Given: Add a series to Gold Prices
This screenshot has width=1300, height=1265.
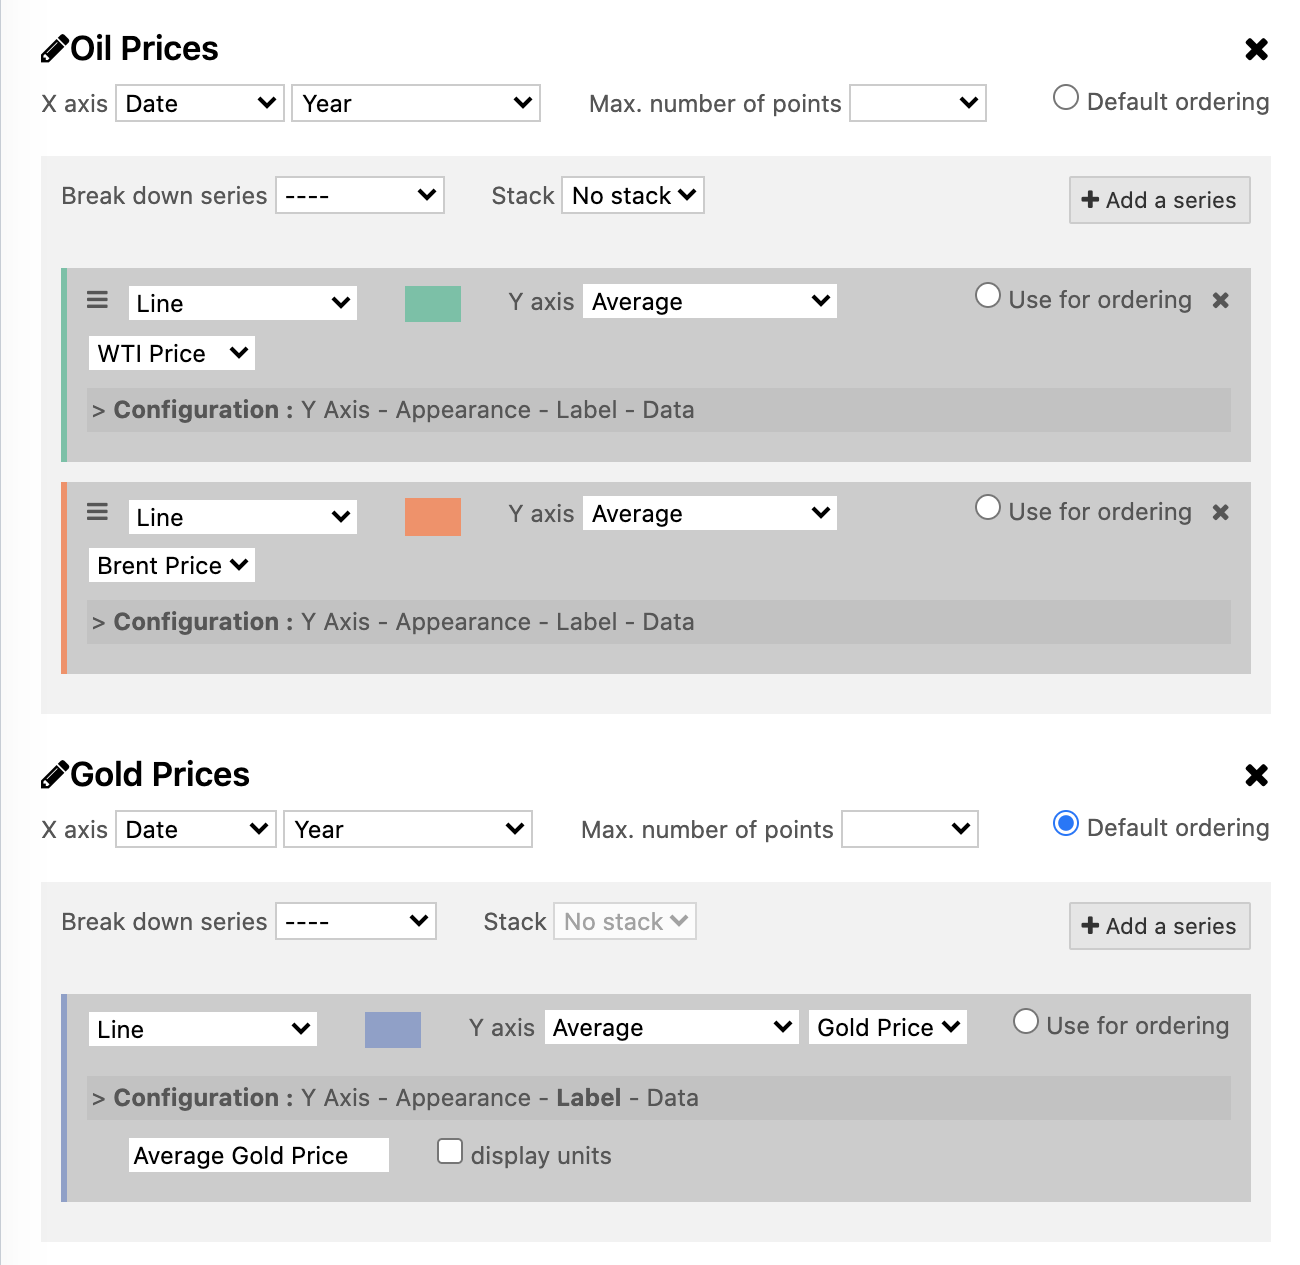Looking at the screenshot, I should [x=1159, y=926].
